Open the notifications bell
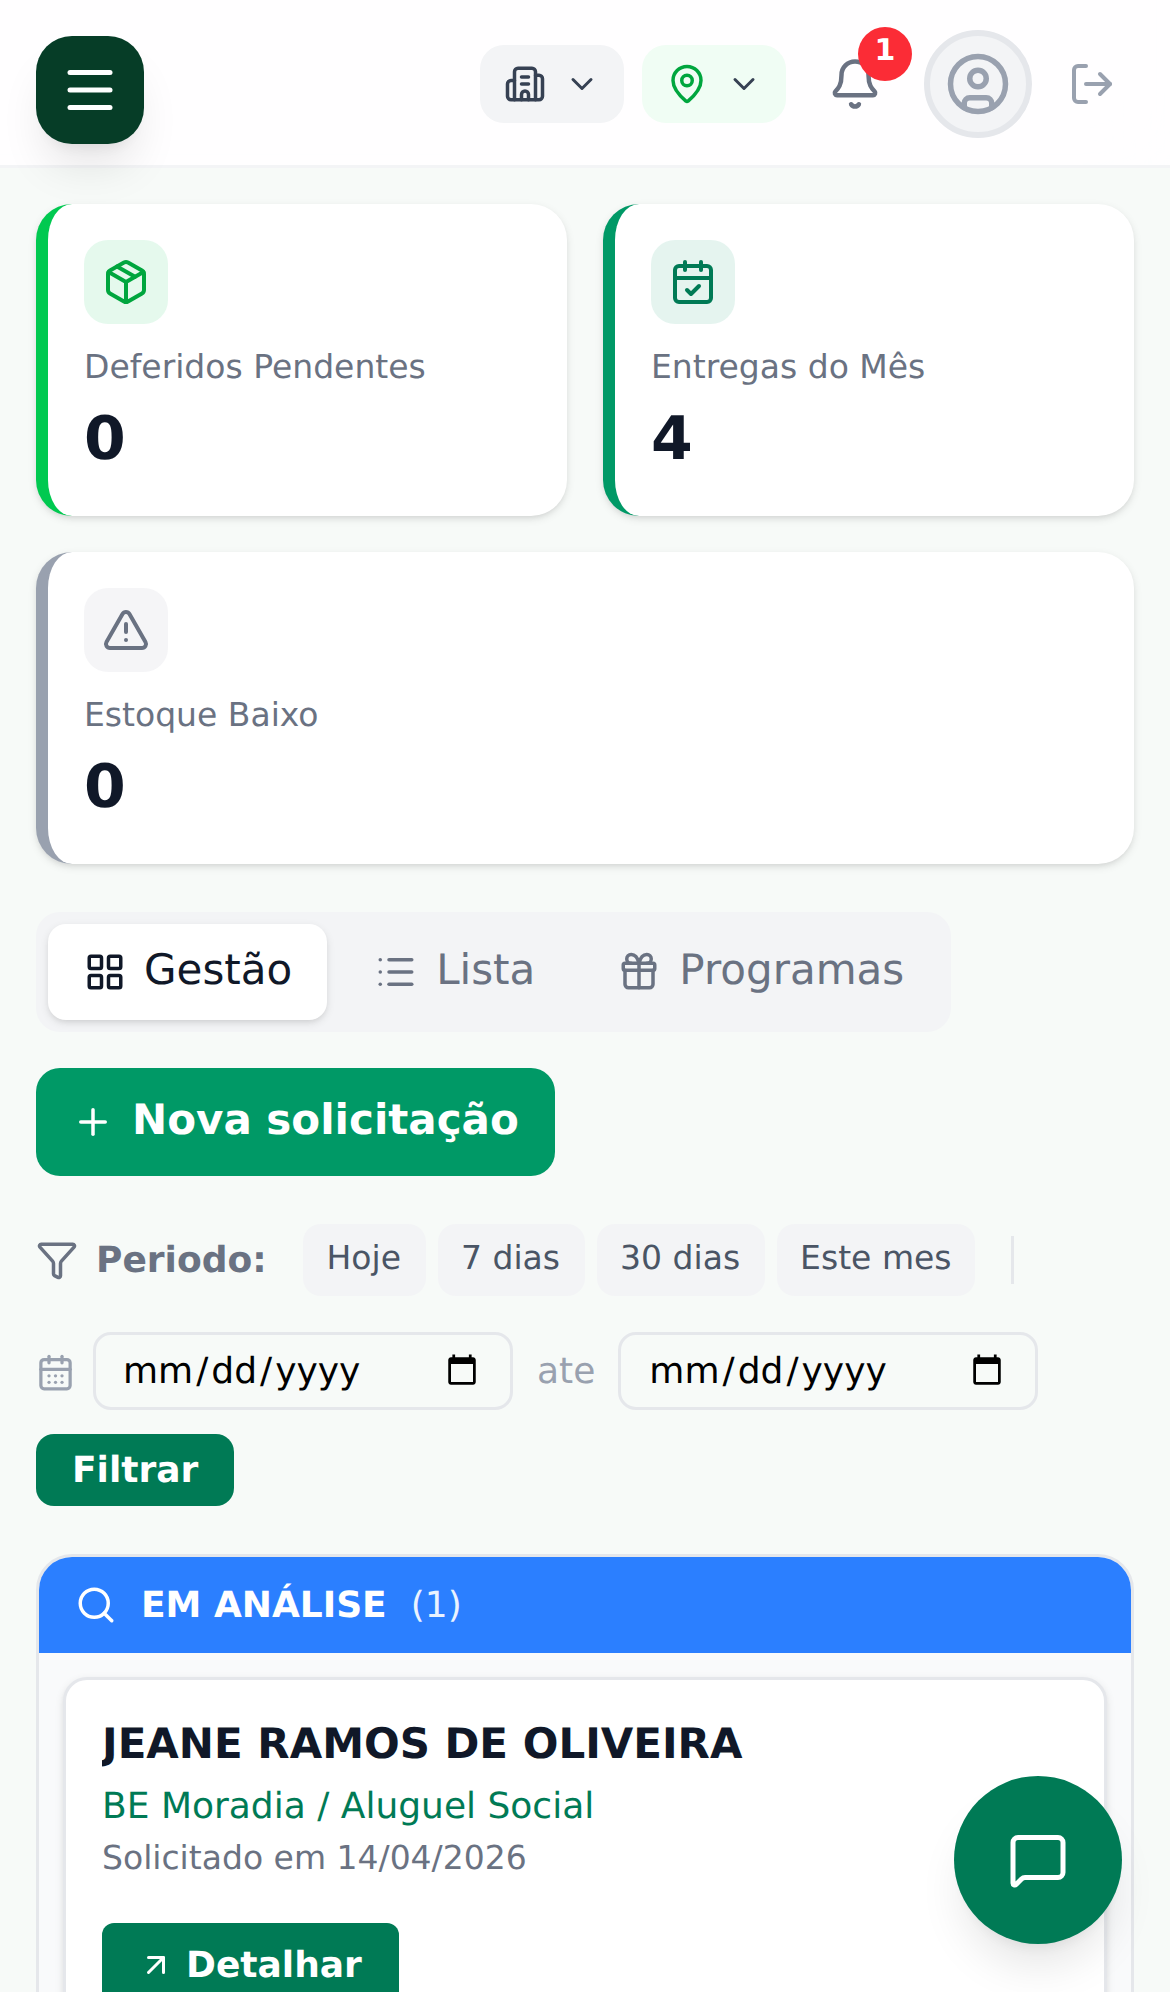This screenshot has width=1170, height=1992. coord(855,84)
